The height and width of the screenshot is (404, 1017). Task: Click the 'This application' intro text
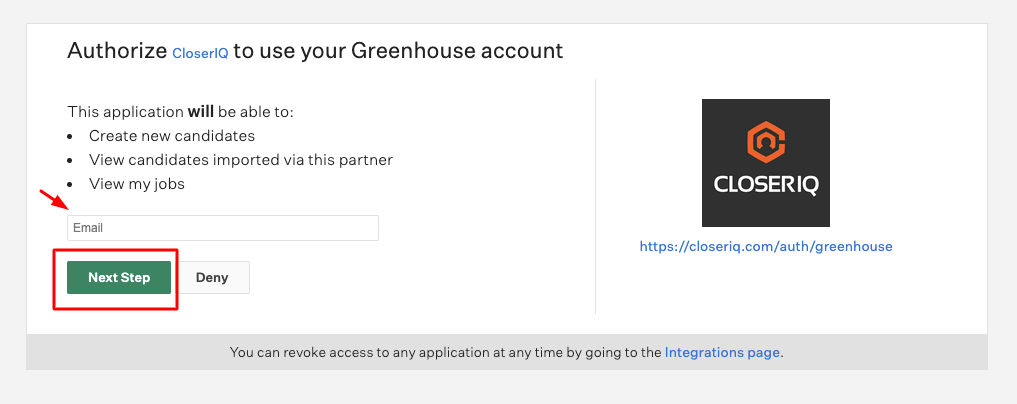[125, 112]
